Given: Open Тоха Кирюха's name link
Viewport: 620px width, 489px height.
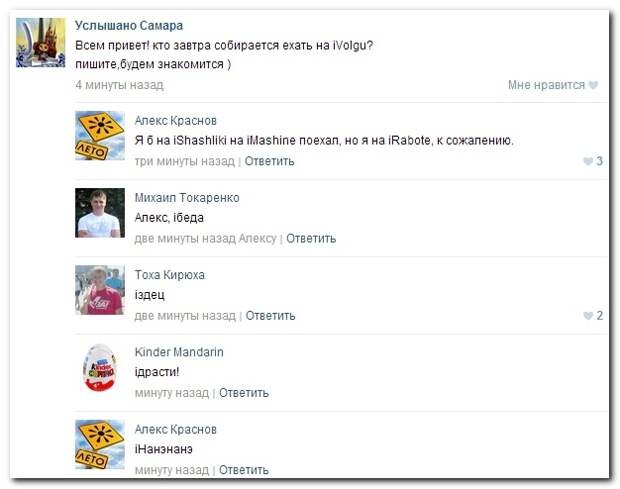Looking at the screenshot, I should coord(170,275).
